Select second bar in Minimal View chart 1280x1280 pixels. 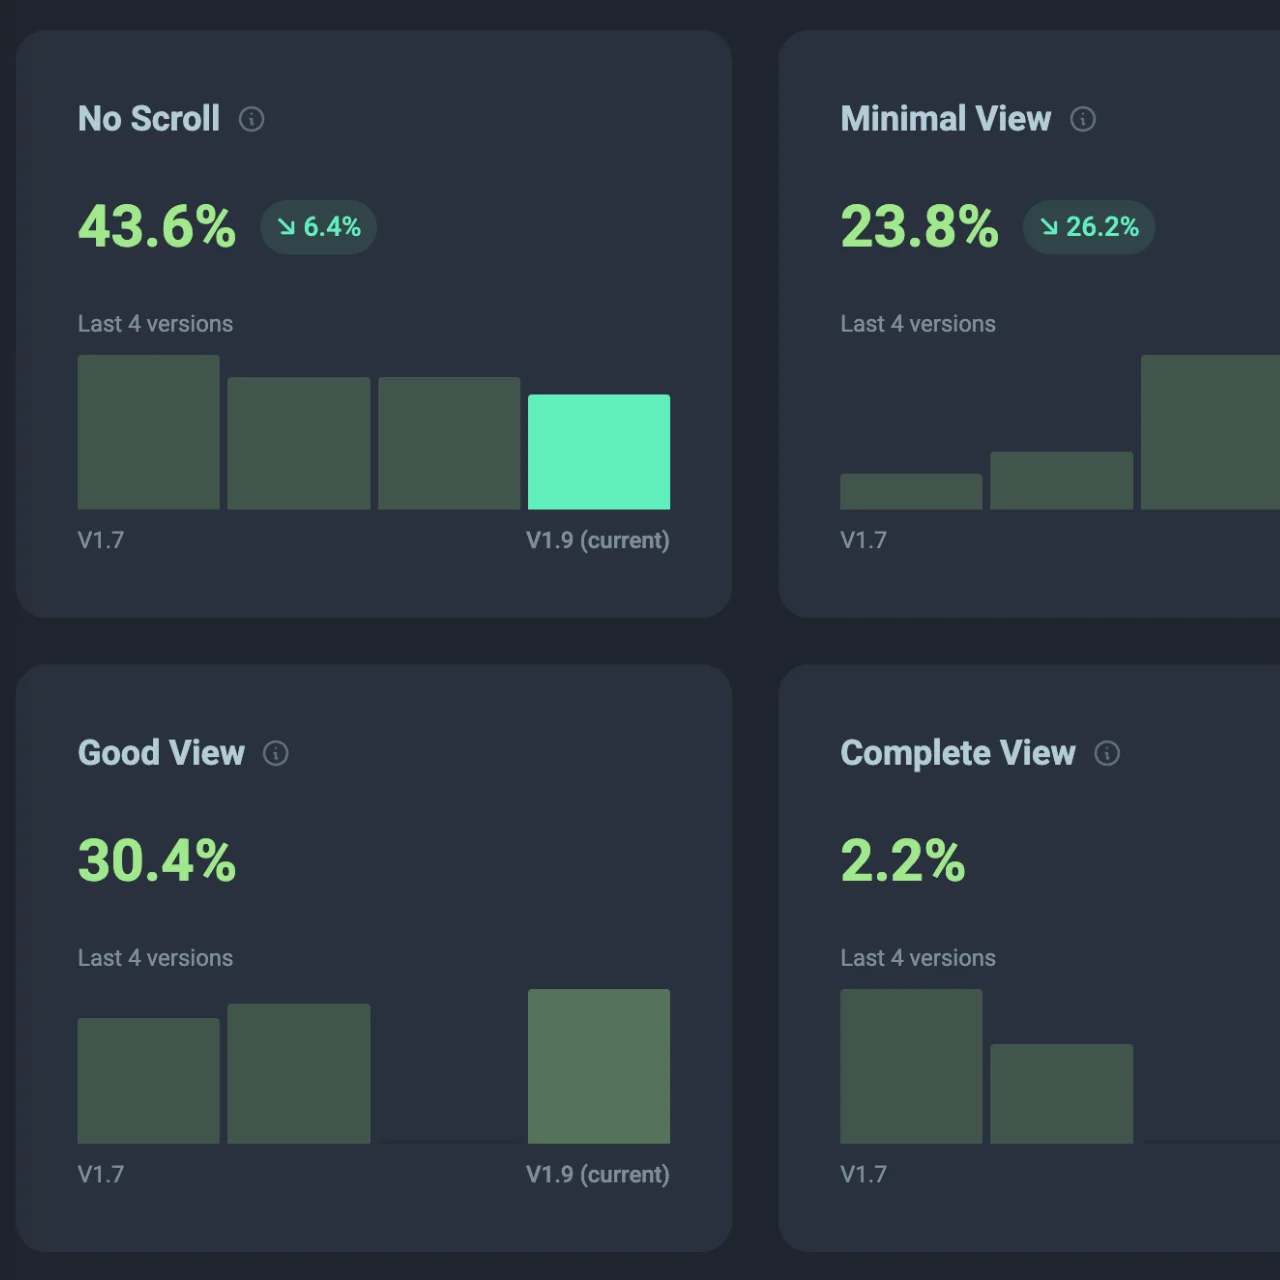point(1061,480)
